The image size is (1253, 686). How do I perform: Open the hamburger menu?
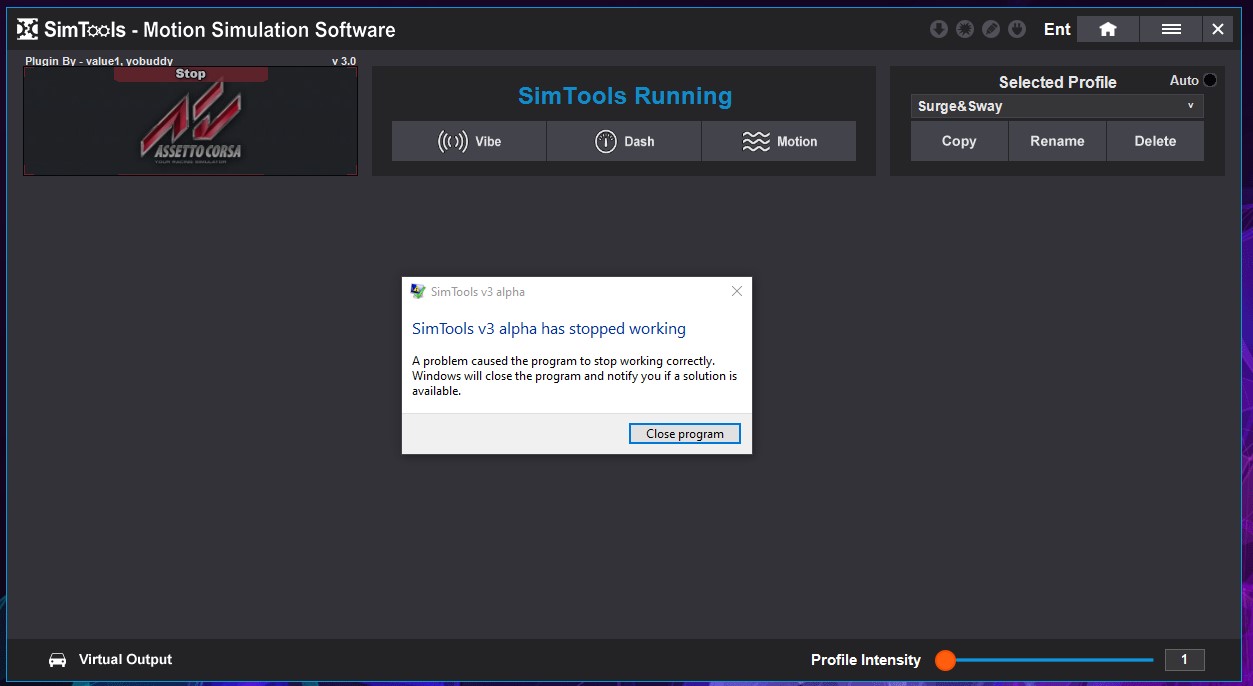tap(1171, 29)
